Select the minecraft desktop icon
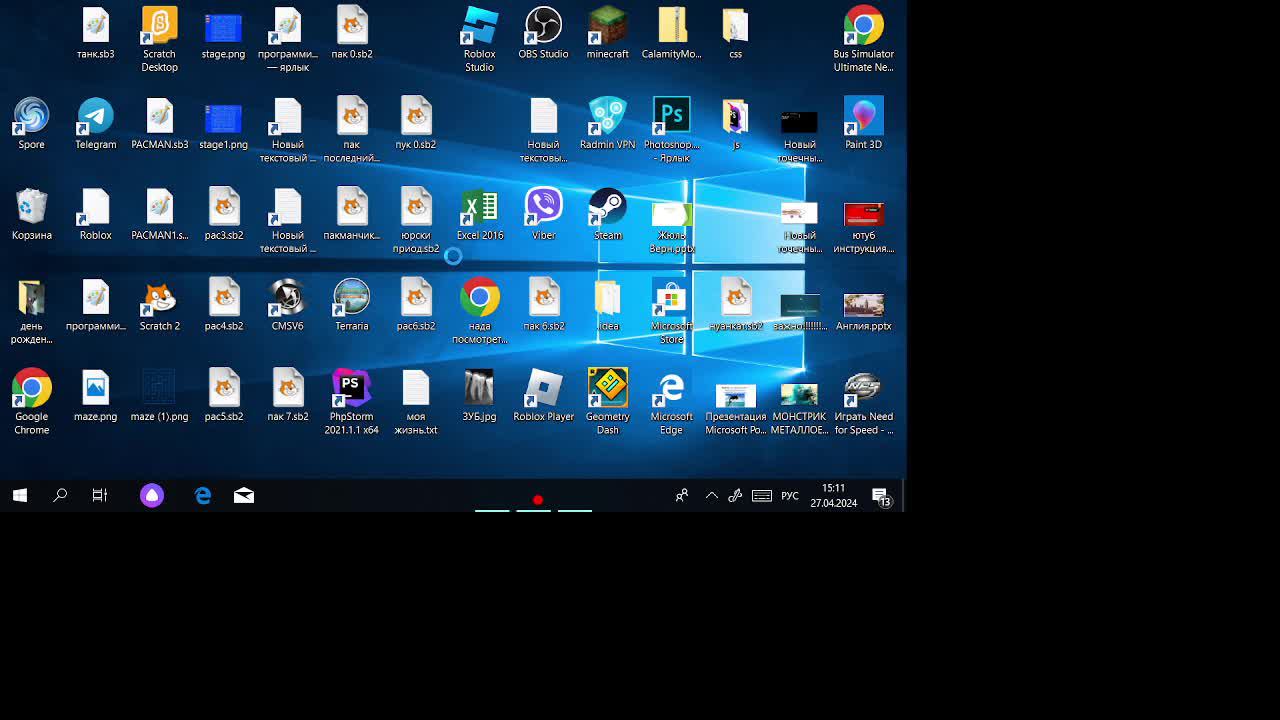 tap(607, 33)
